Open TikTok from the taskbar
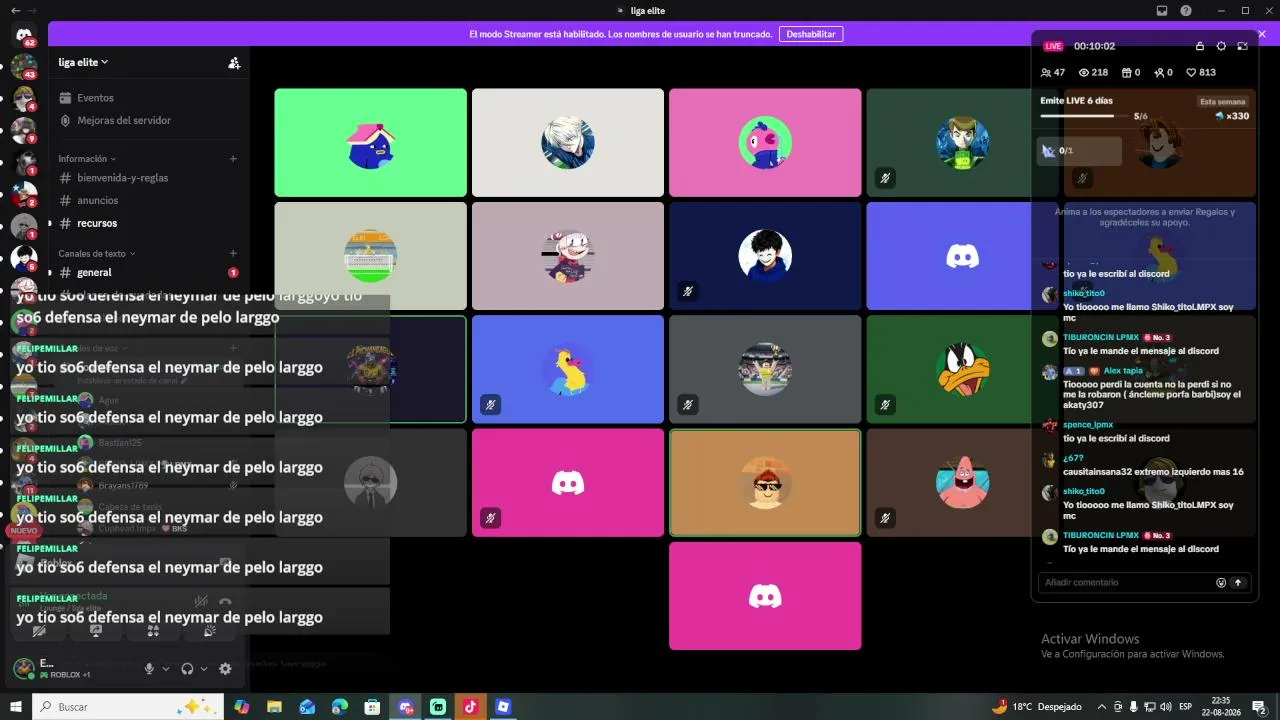 point(470,707)
